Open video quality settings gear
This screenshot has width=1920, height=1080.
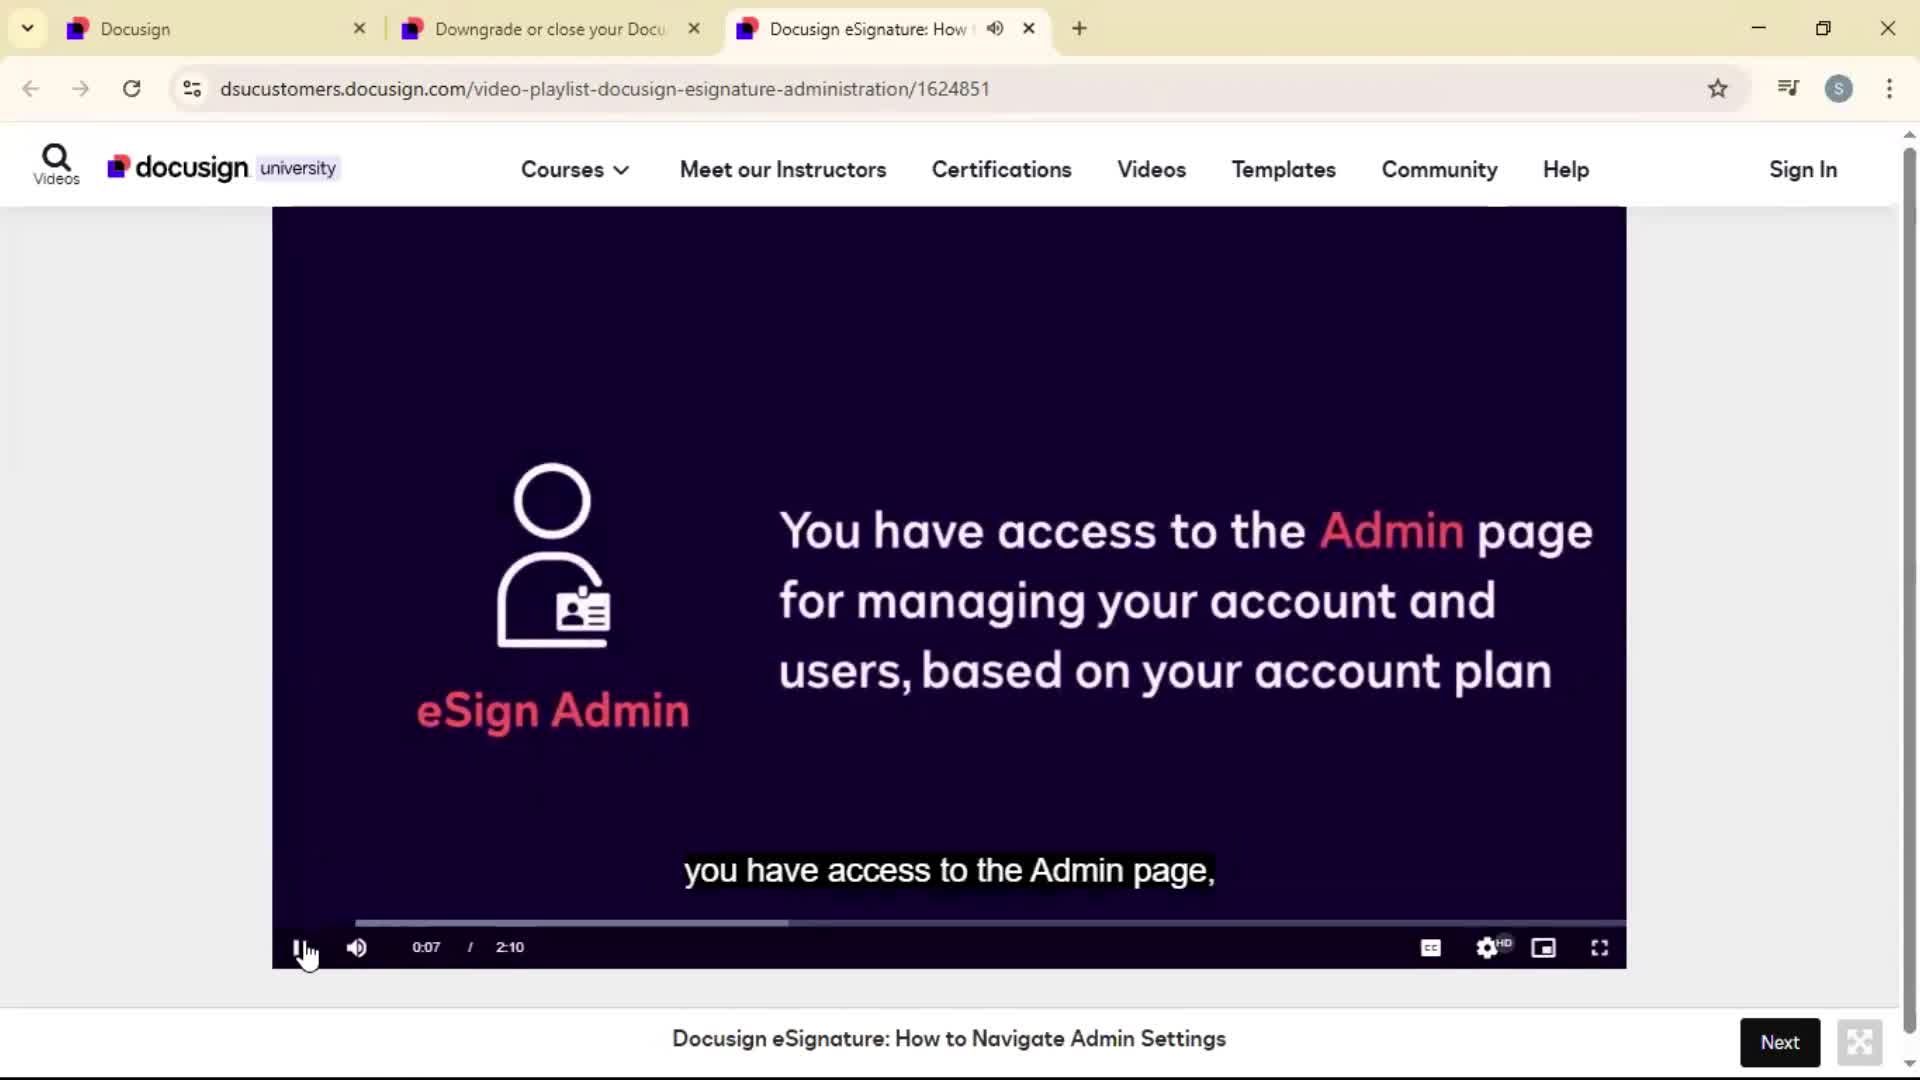[x=1487, y=947]
